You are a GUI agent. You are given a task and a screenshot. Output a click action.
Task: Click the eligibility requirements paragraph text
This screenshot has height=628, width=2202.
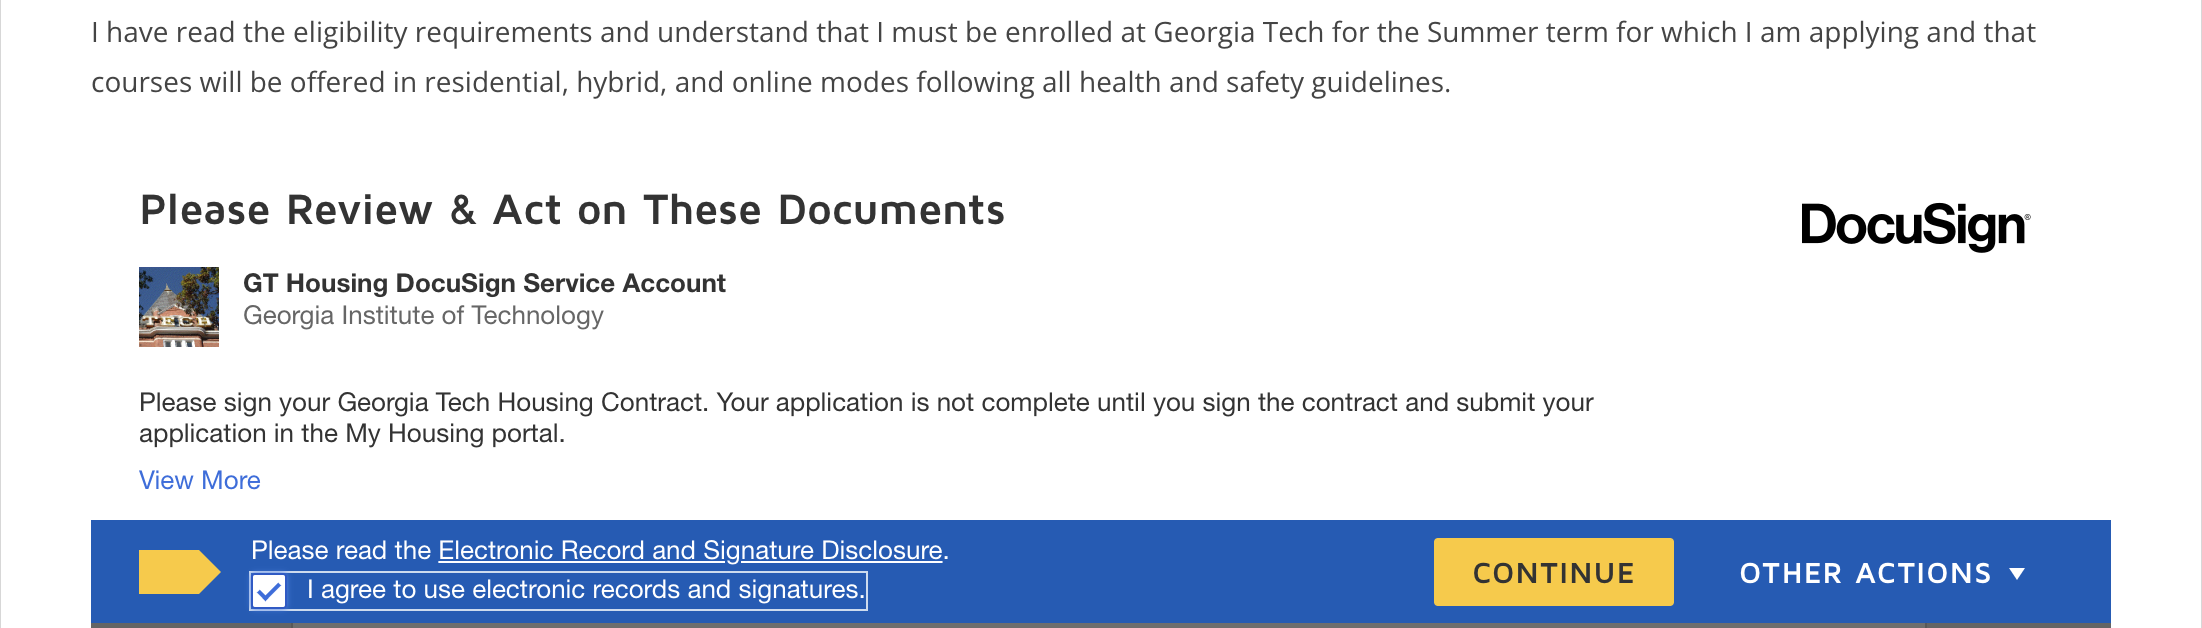pos(1063,57)
